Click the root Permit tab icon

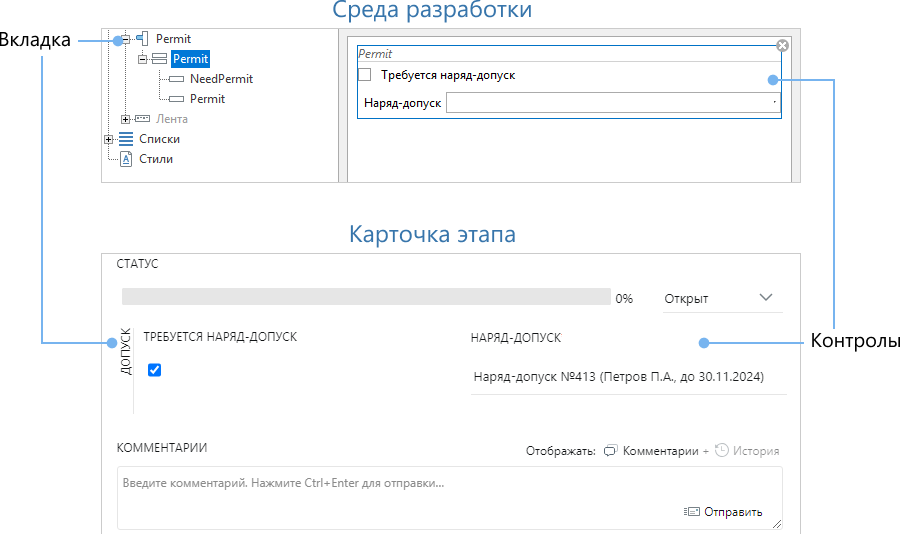[141, 39]
